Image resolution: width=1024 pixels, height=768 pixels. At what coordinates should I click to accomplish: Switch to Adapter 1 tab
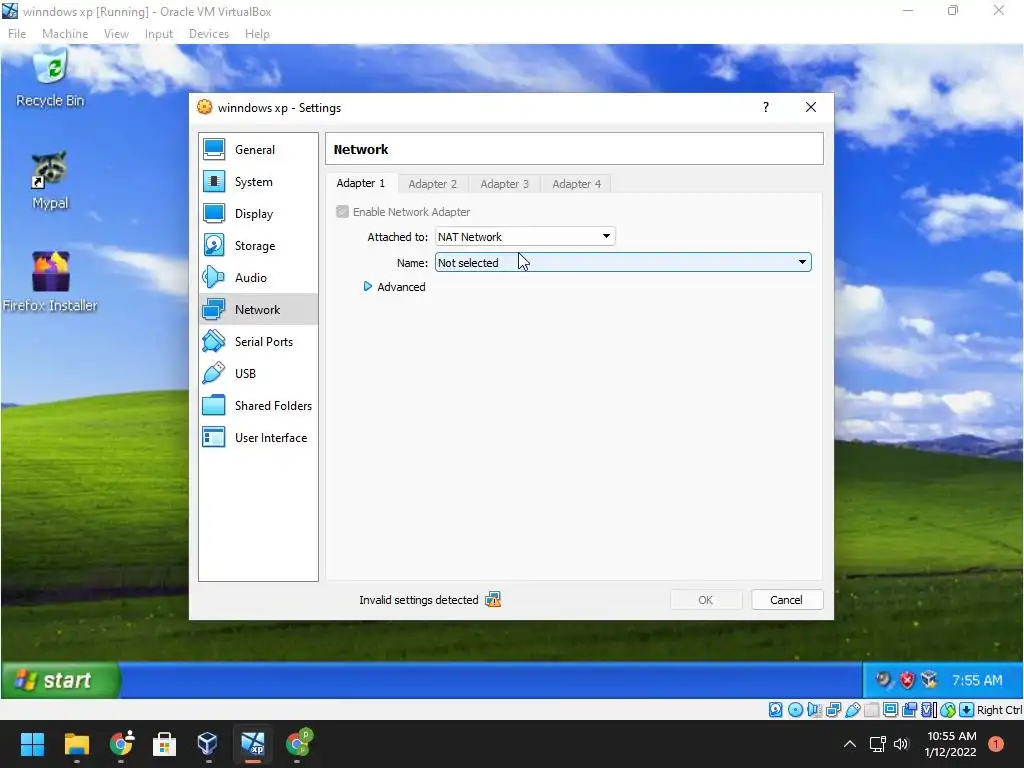[360, 183]
